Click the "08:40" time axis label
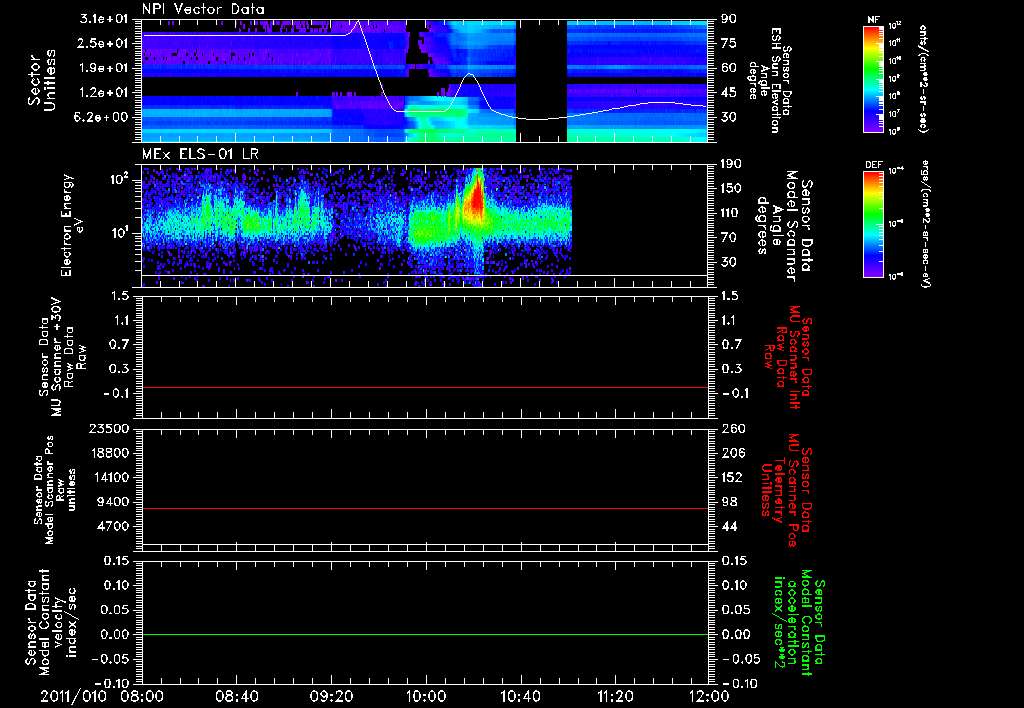The height and width of the screenshot is (708, 1024). pyautogui.click(x=237, y=696)
